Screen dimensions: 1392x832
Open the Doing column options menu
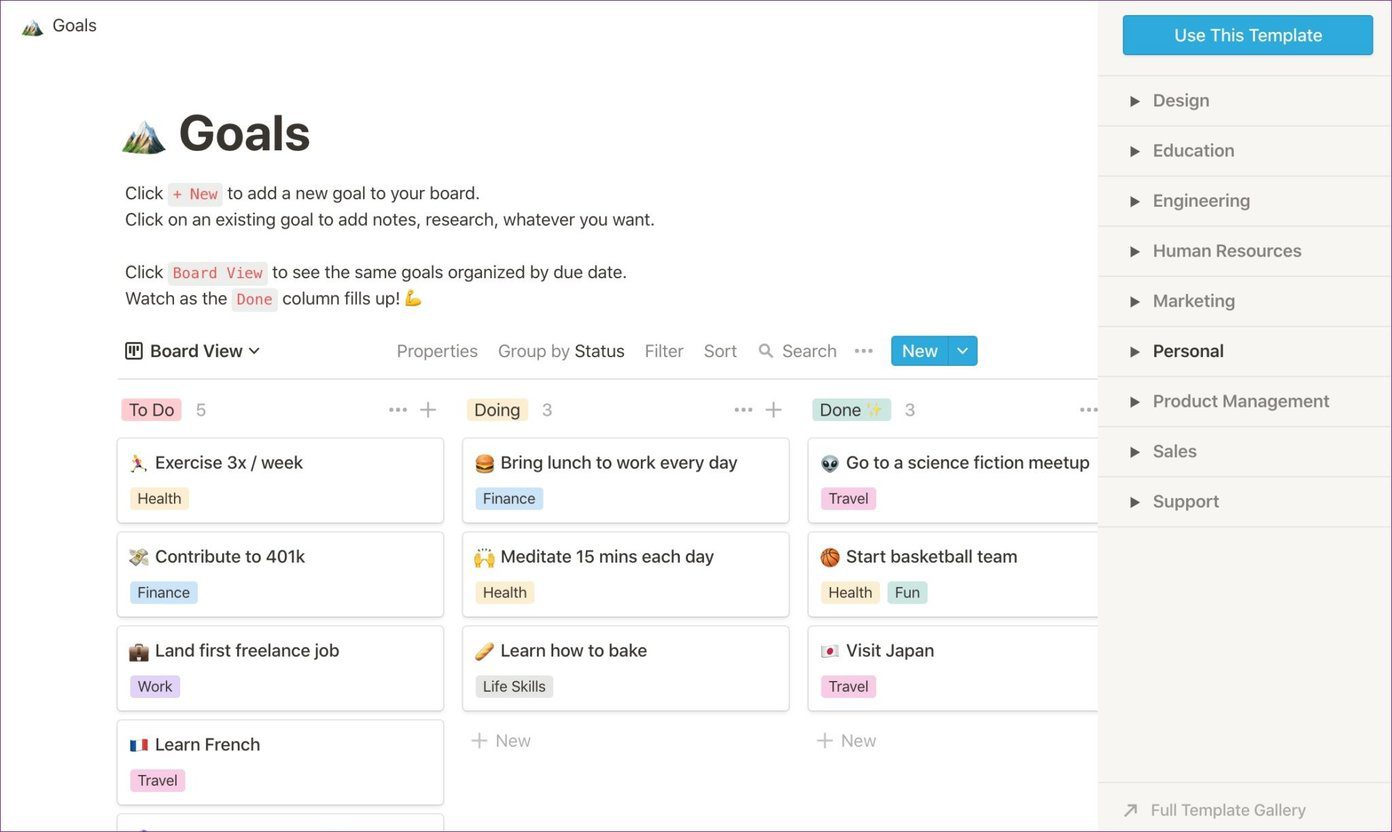tap(743, 410)
